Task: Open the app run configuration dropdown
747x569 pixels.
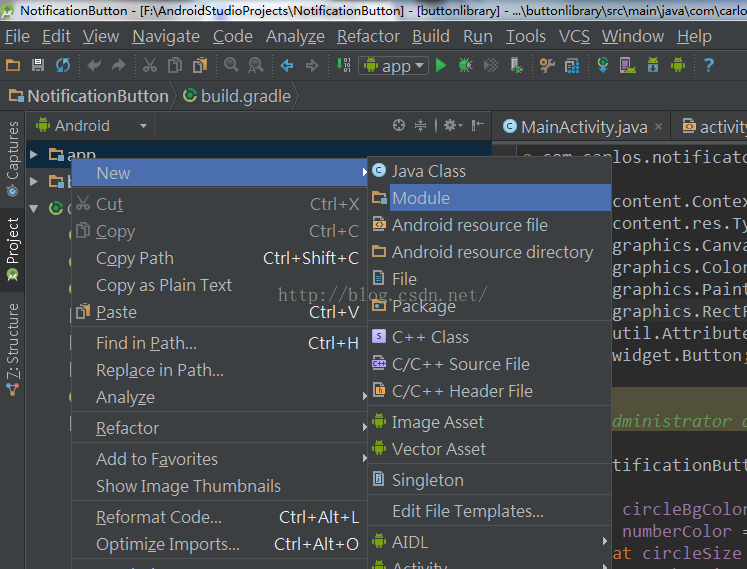Action: (x=393, y=65)
